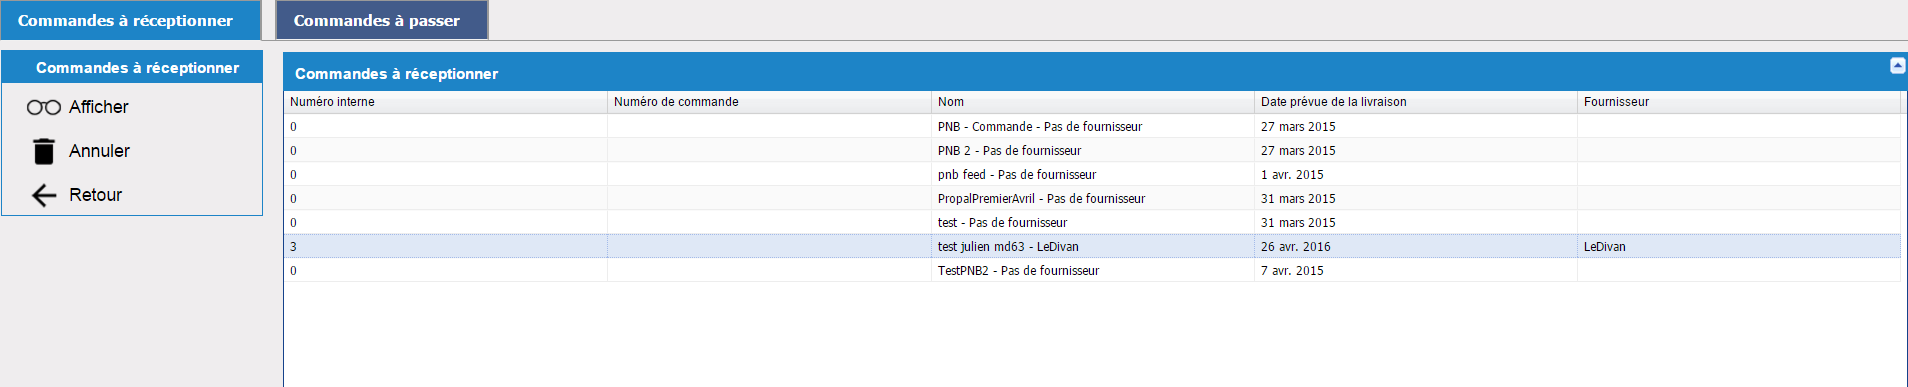The image size is (1908, 387).
Task: Click the Annuler label
Action: [x=99, y=151]
